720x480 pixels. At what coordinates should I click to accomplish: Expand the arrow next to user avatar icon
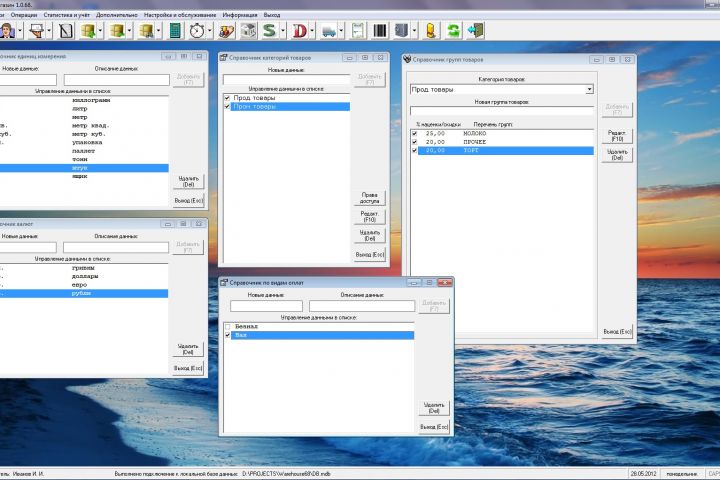pyautogui.click(x=20, y=31)
